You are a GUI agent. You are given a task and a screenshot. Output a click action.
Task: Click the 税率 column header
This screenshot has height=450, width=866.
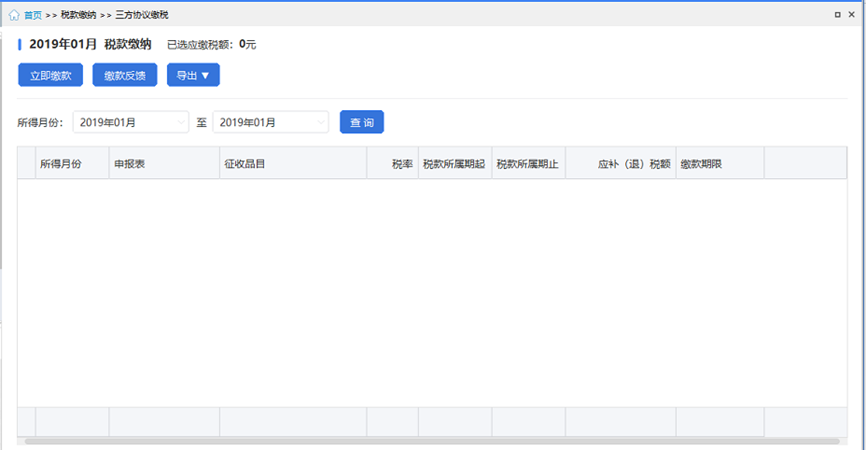pyautogui.click(x=402, y=163)
